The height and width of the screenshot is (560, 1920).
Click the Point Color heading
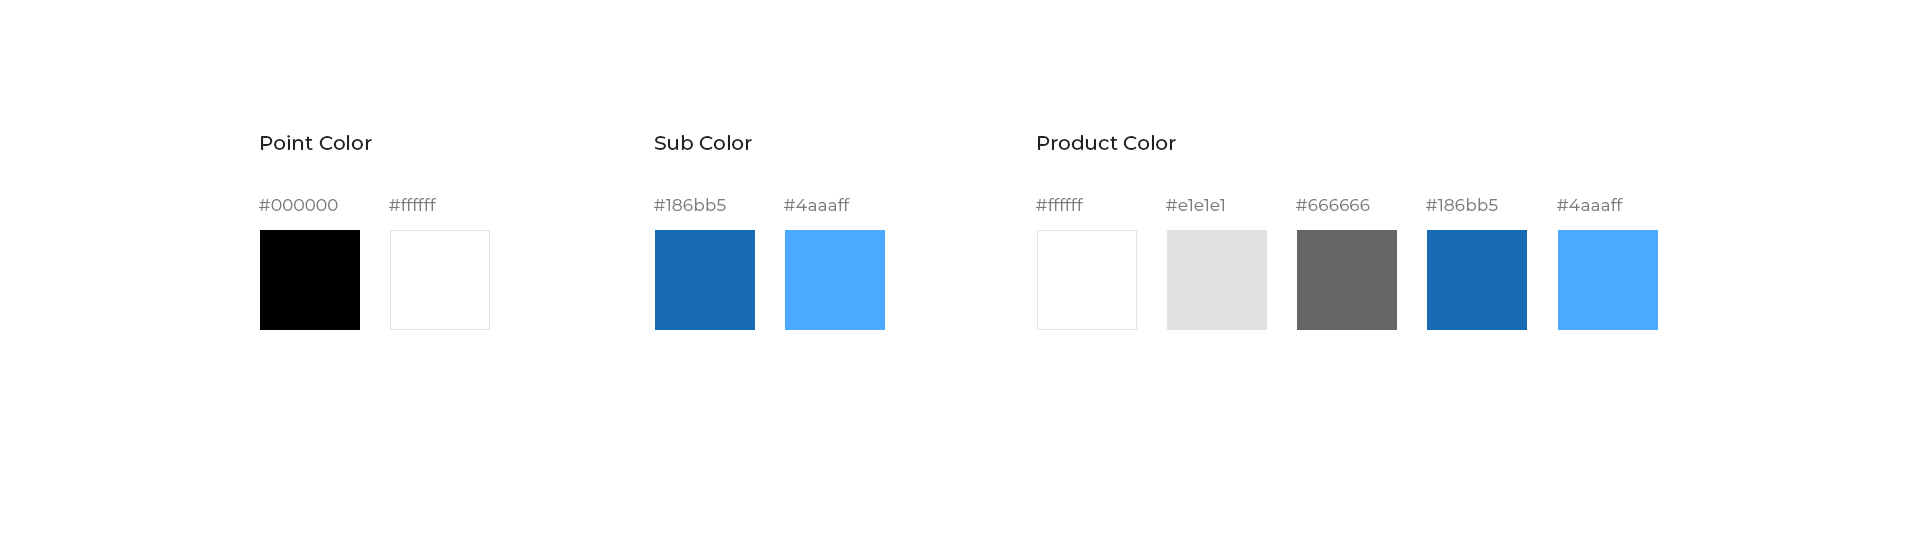315,143
